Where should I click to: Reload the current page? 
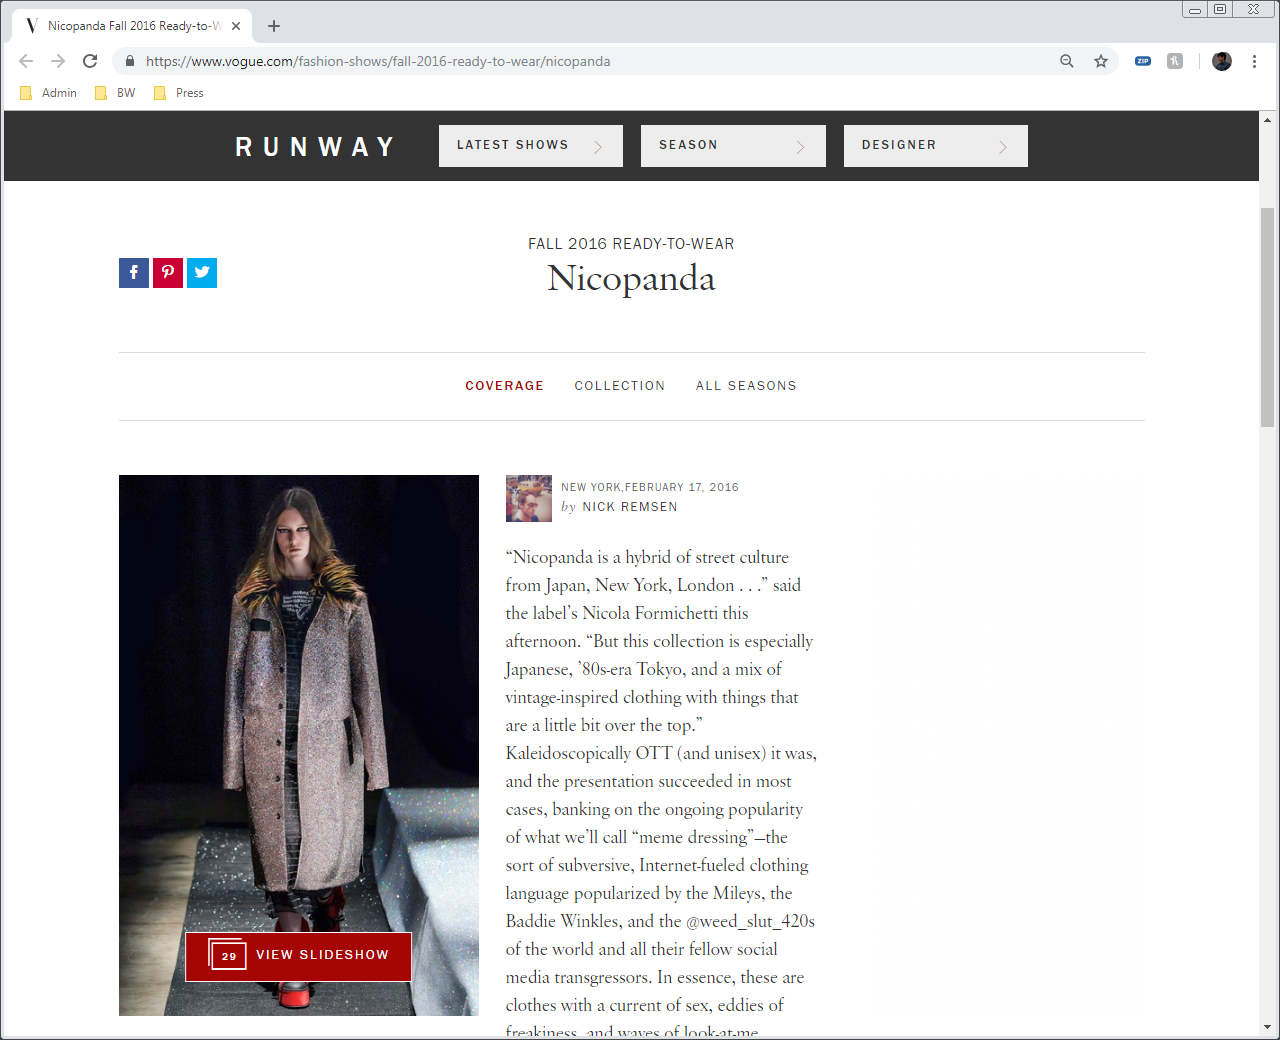click(90, 60)
